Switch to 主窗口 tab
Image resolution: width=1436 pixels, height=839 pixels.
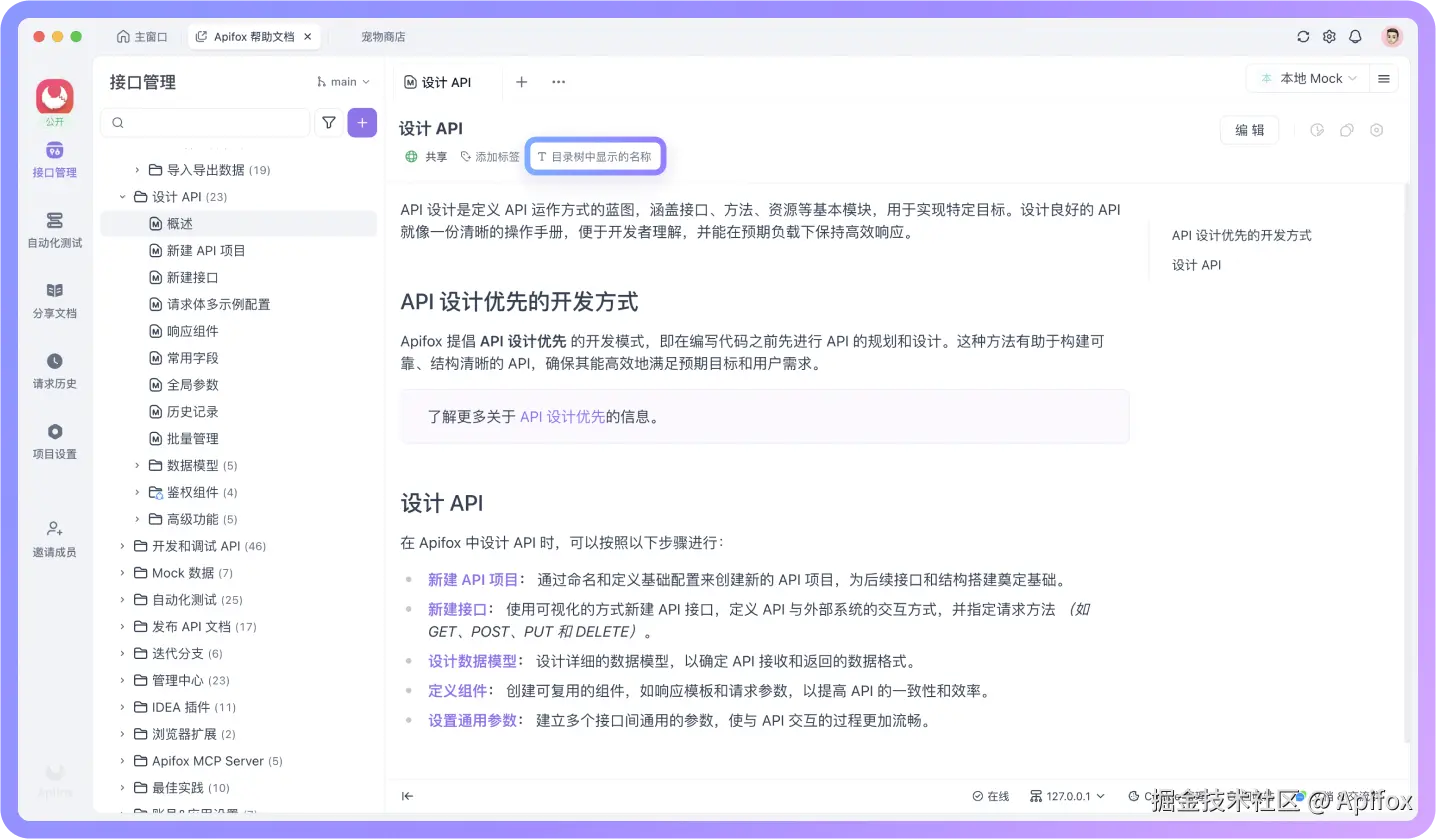pyautogui.click(x=142, y=36)
